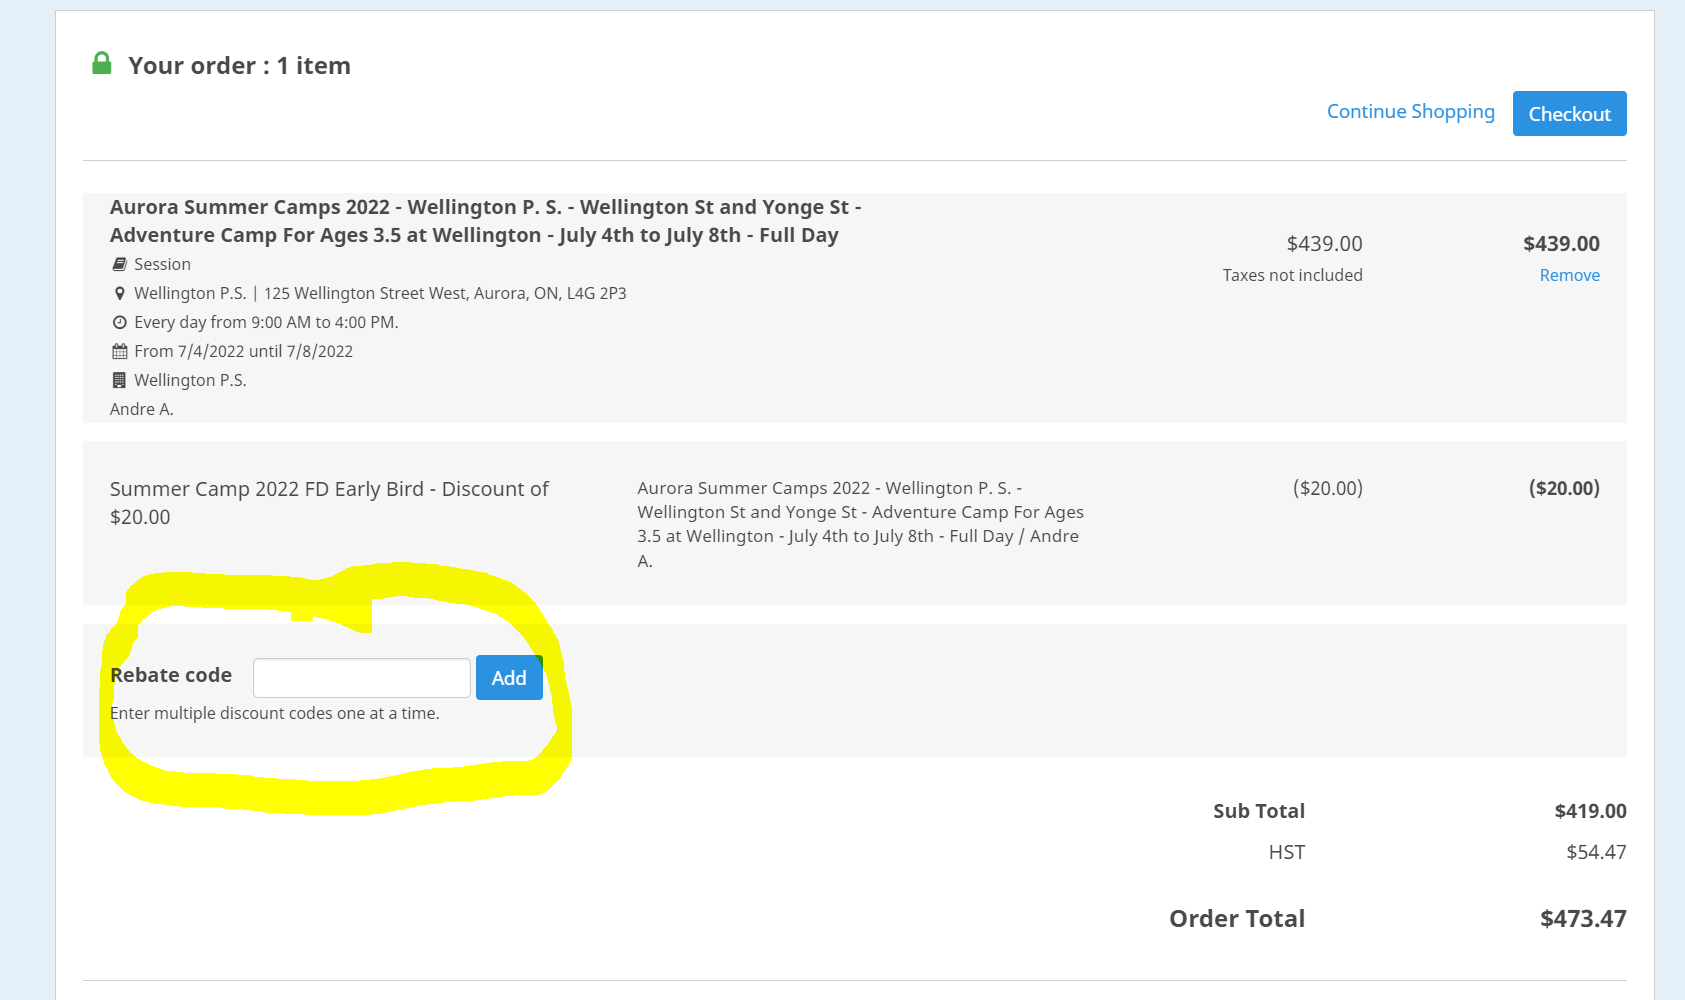Image resolution: width=1685 pixels, height=1000 pixels.
Task: Click the 'Taxes not included' note
Action: click(1292, 275)
